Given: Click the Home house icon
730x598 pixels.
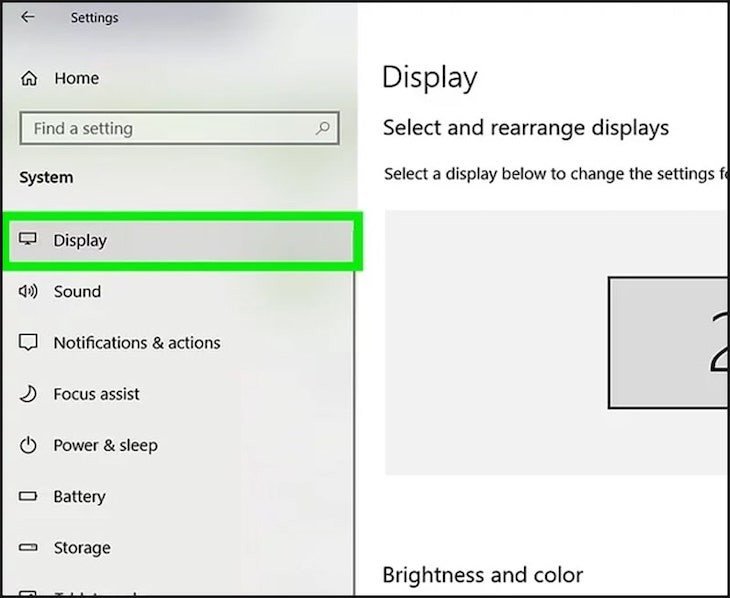Looking at the screenshot, I should [29, 78].
